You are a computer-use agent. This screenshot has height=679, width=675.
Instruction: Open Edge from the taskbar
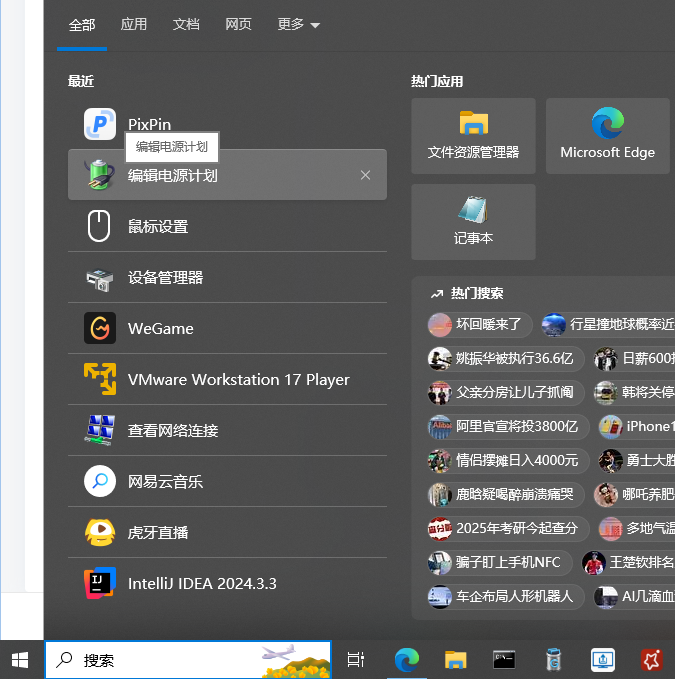407,660
